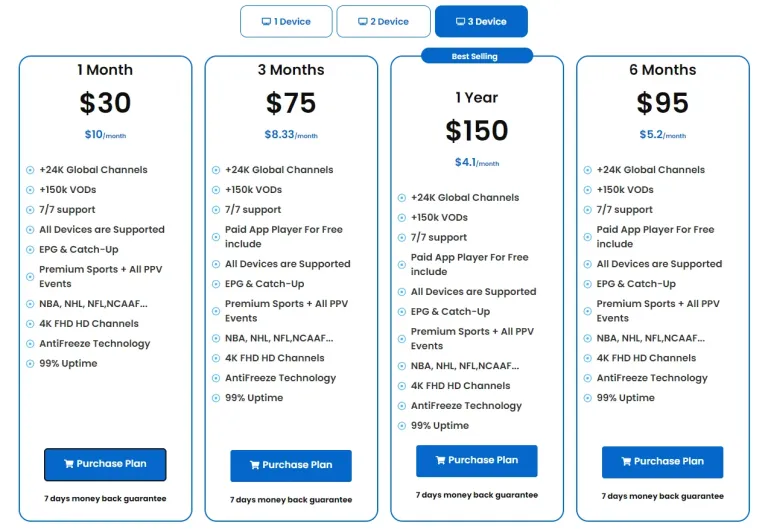Purchase the 3 Months plan
The image size is (768, 529).
291,465
